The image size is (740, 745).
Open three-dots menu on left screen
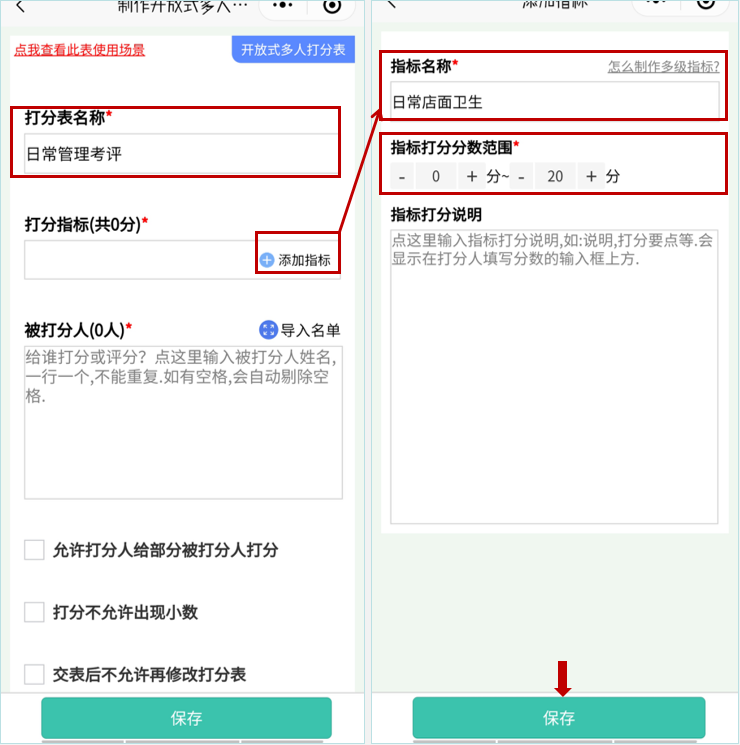point(282,5)
